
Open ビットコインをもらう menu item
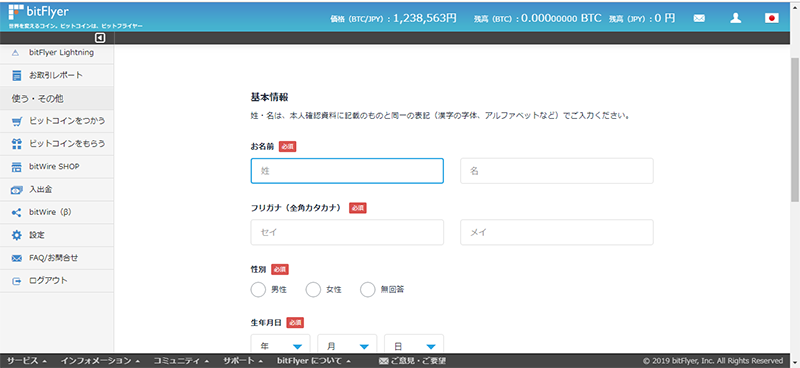coord(67,144)
